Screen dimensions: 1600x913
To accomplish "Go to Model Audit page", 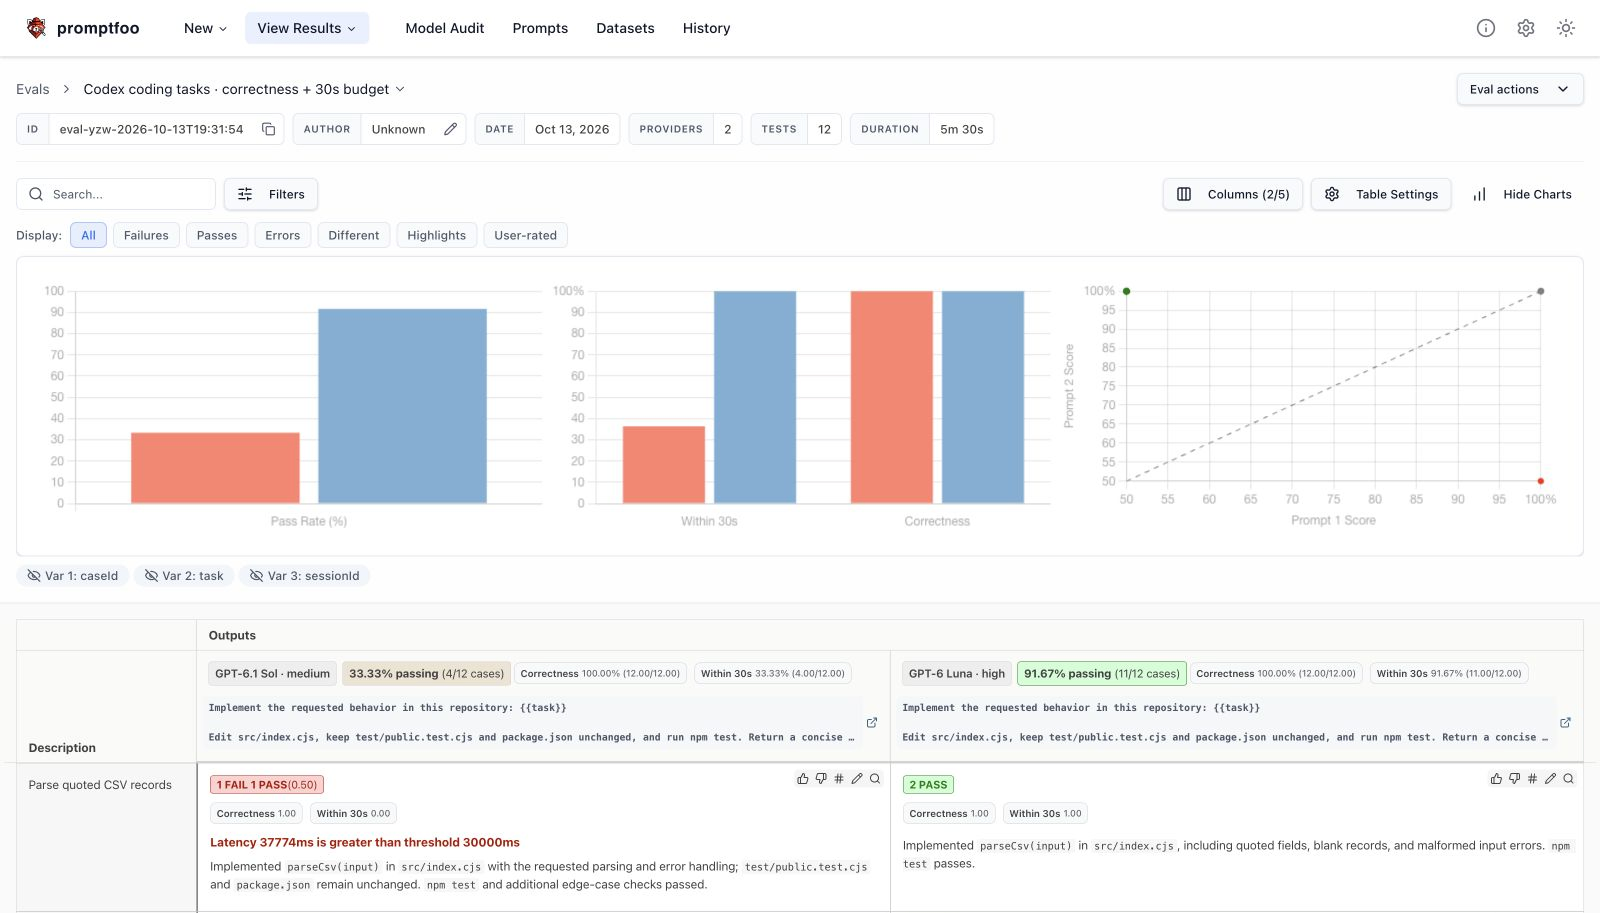I will coord(444,28).
